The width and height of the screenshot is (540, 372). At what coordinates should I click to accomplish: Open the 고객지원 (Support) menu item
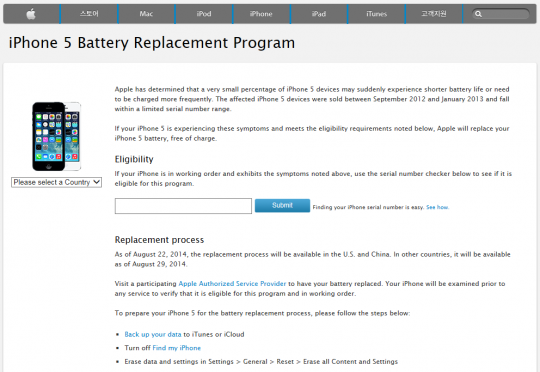tap(434, 14)
